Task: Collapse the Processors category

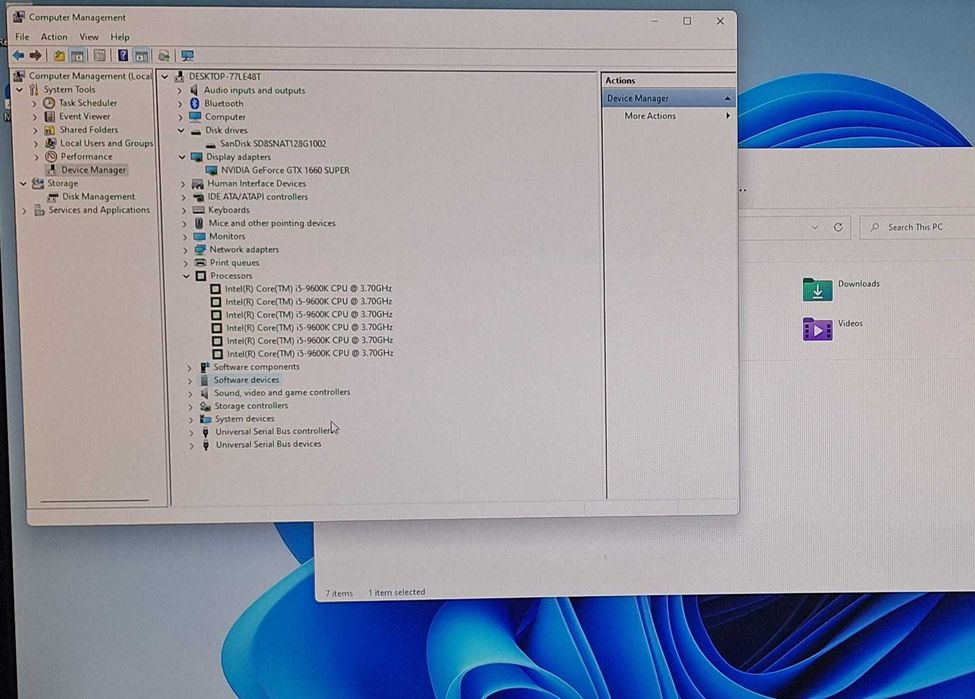Action: [x=187, y=275]
